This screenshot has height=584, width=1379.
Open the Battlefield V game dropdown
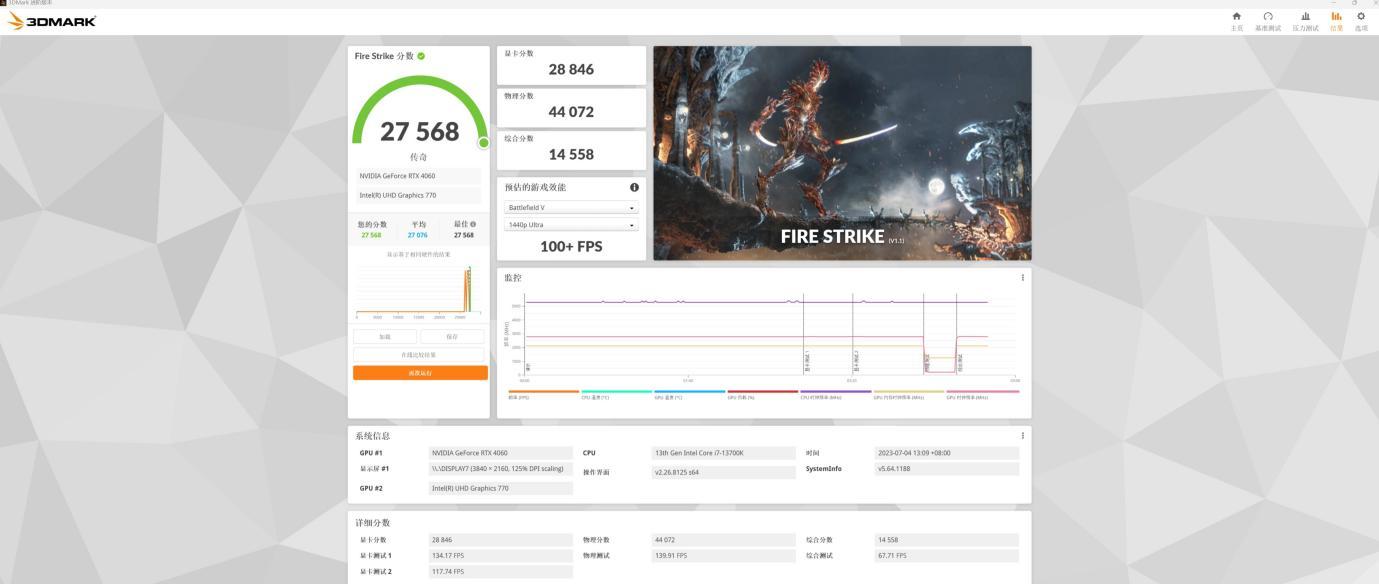571,208
